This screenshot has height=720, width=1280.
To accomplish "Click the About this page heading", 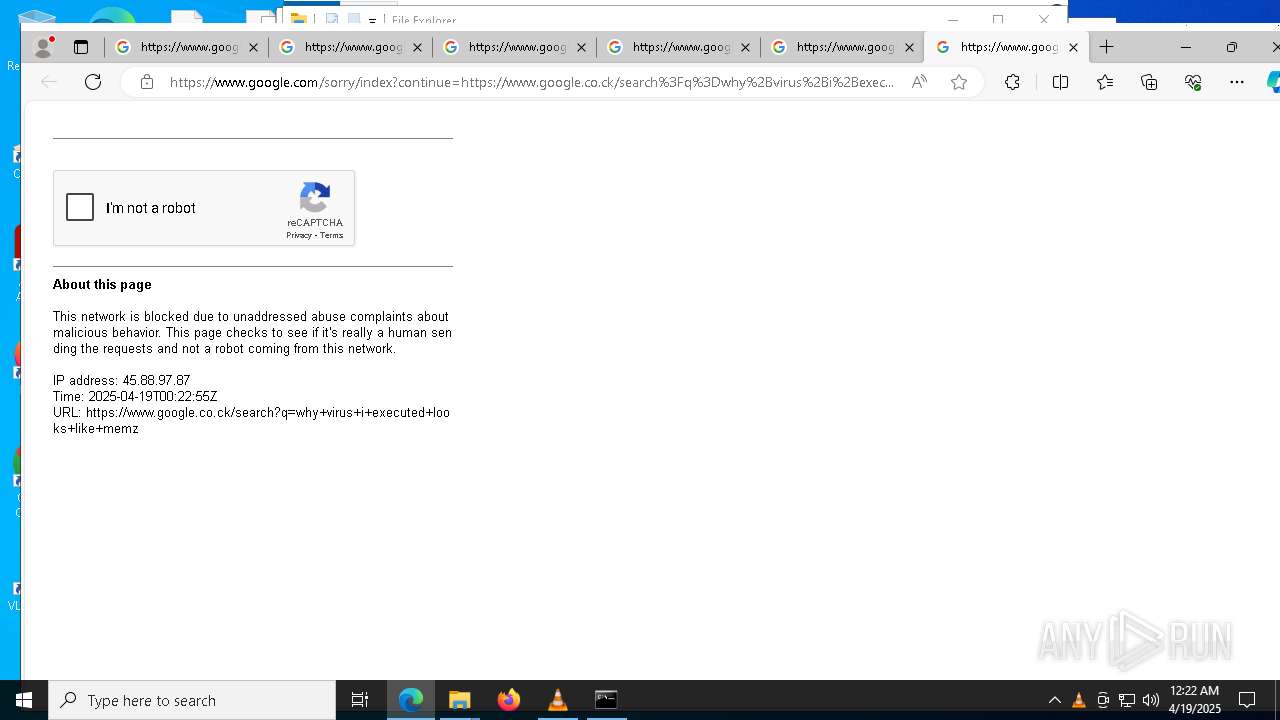I will [102, 284].
